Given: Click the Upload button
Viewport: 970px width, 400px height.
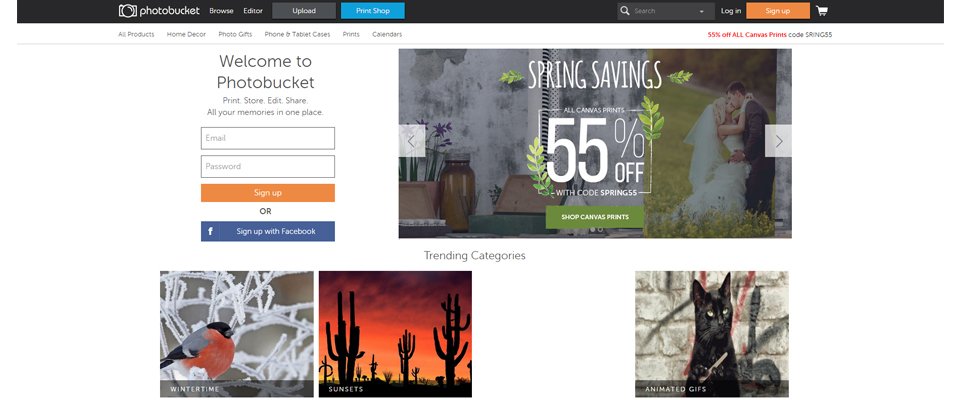Looking at the screenshot, I should click(x=304, y=11).
